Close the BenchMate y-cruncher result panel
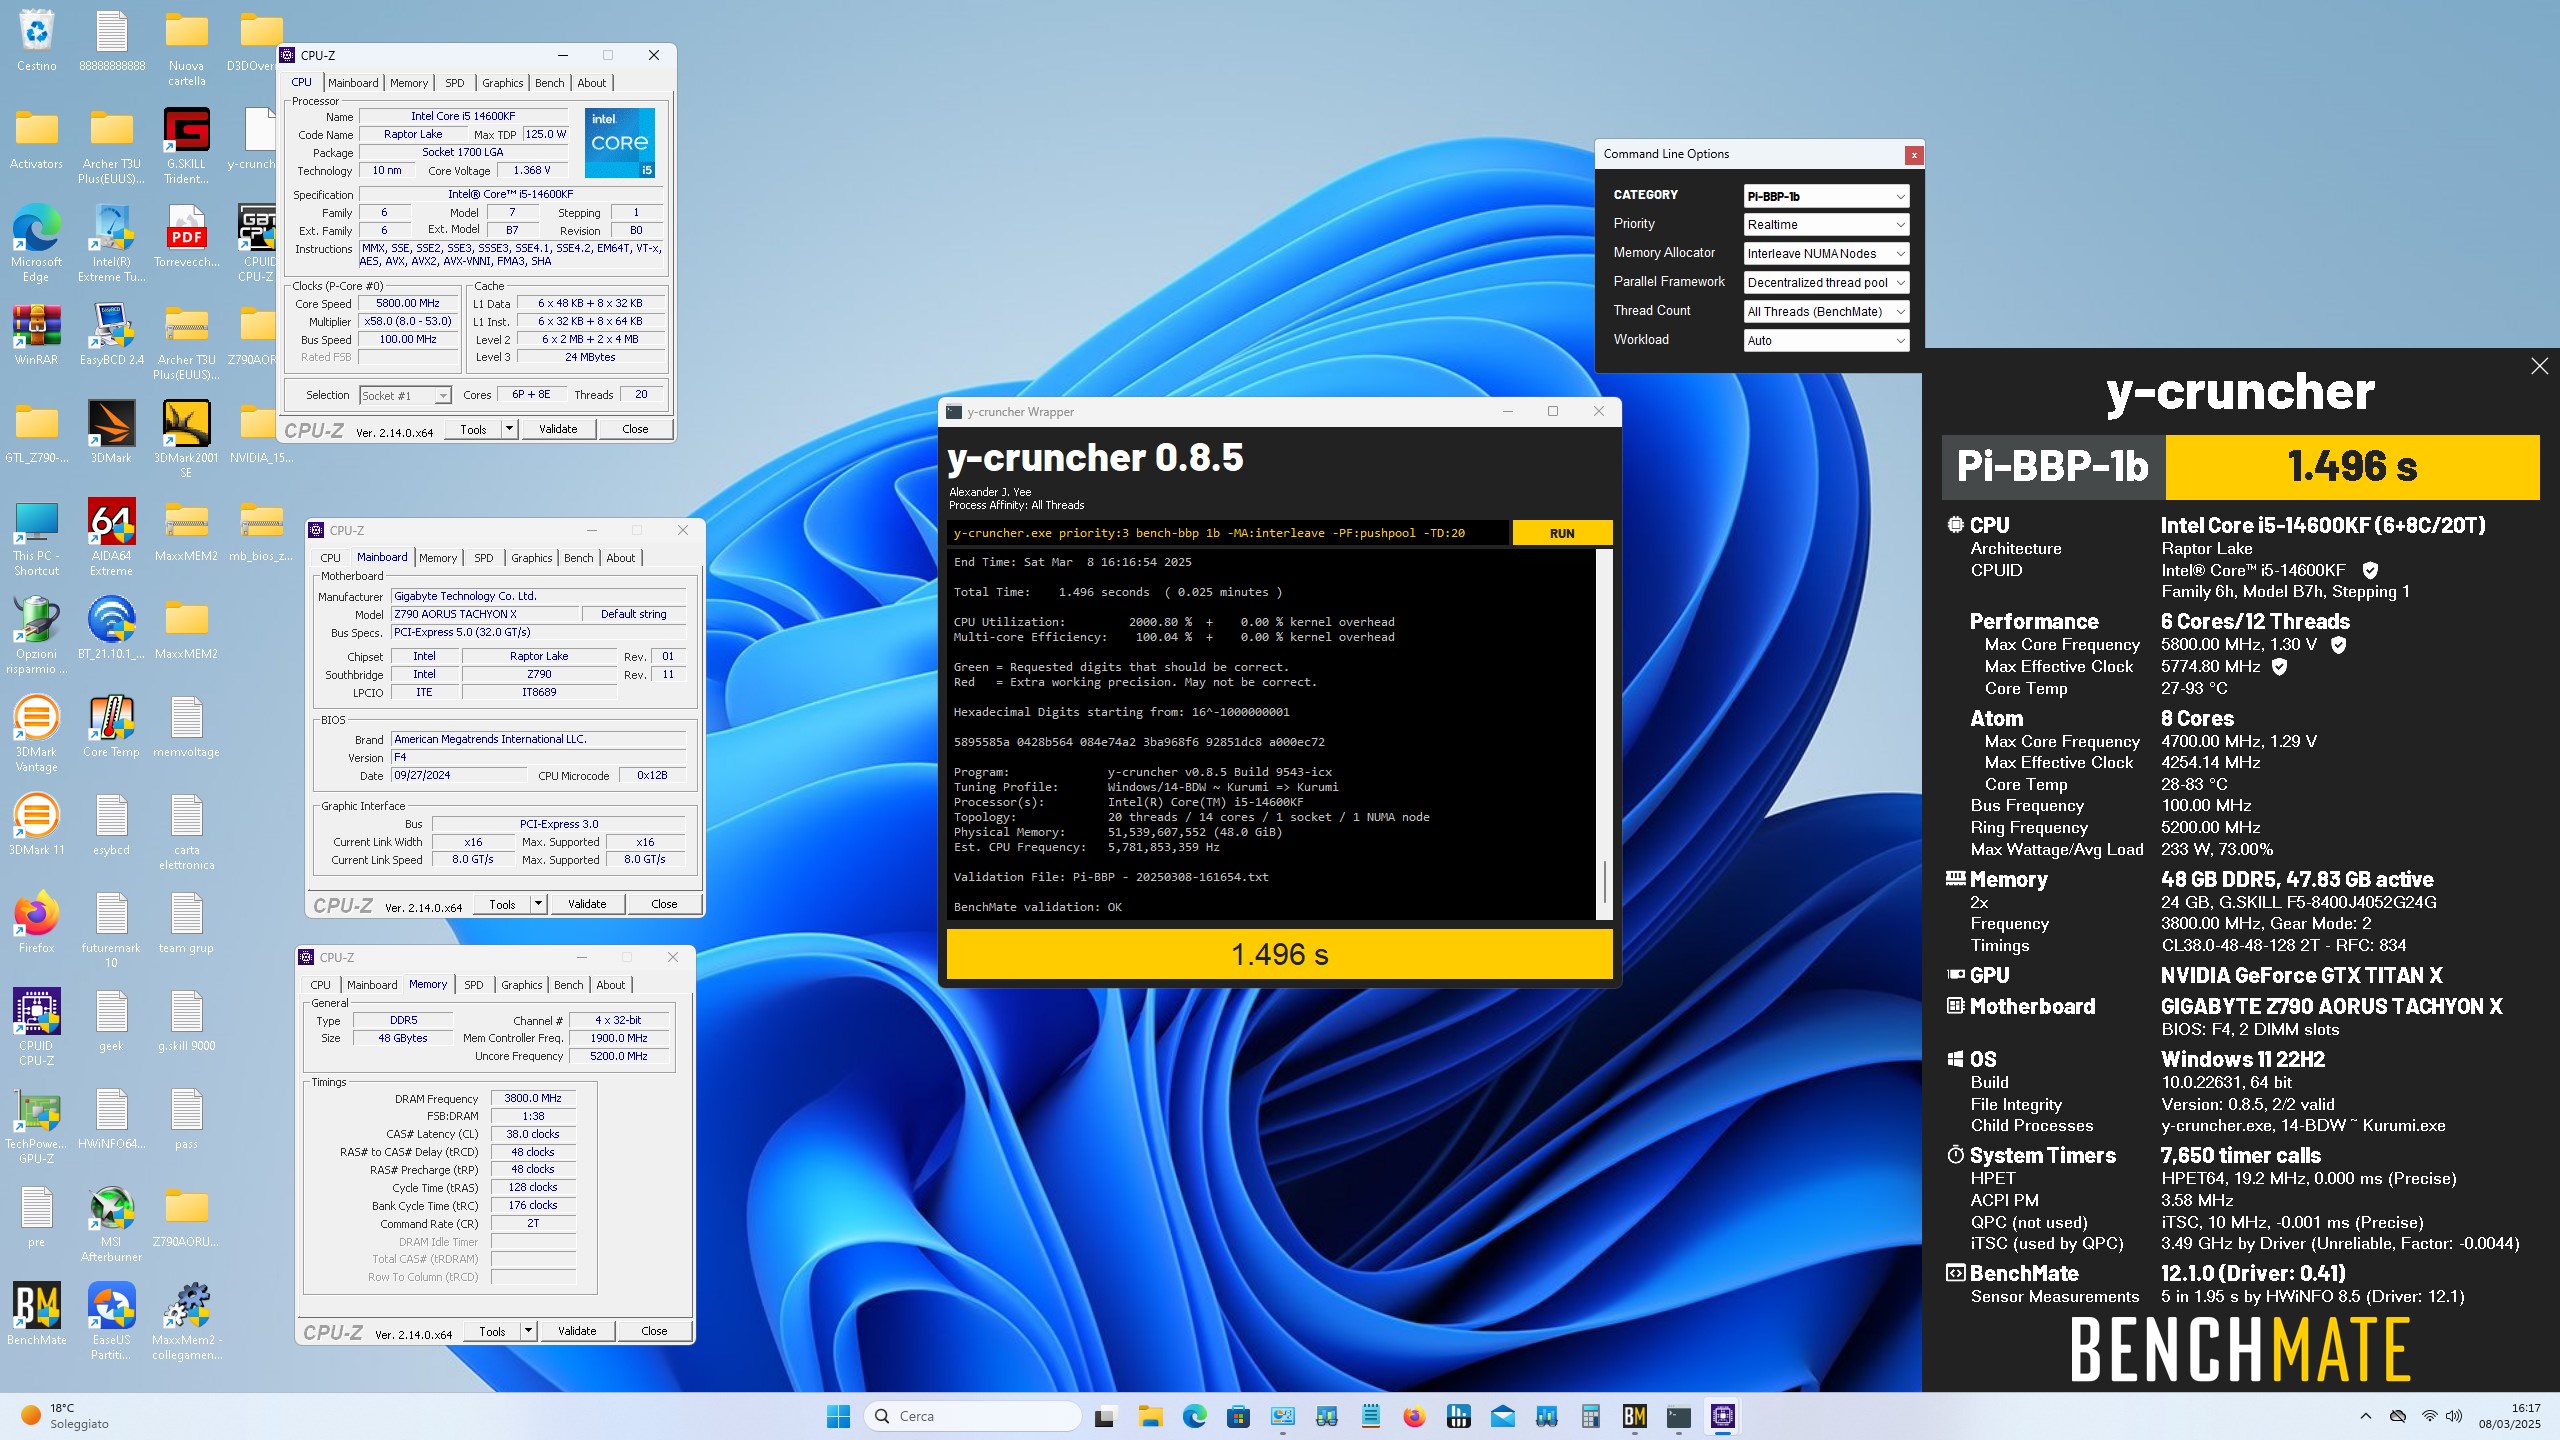The image size is (2560, 1440). [x=2539, y=367]
